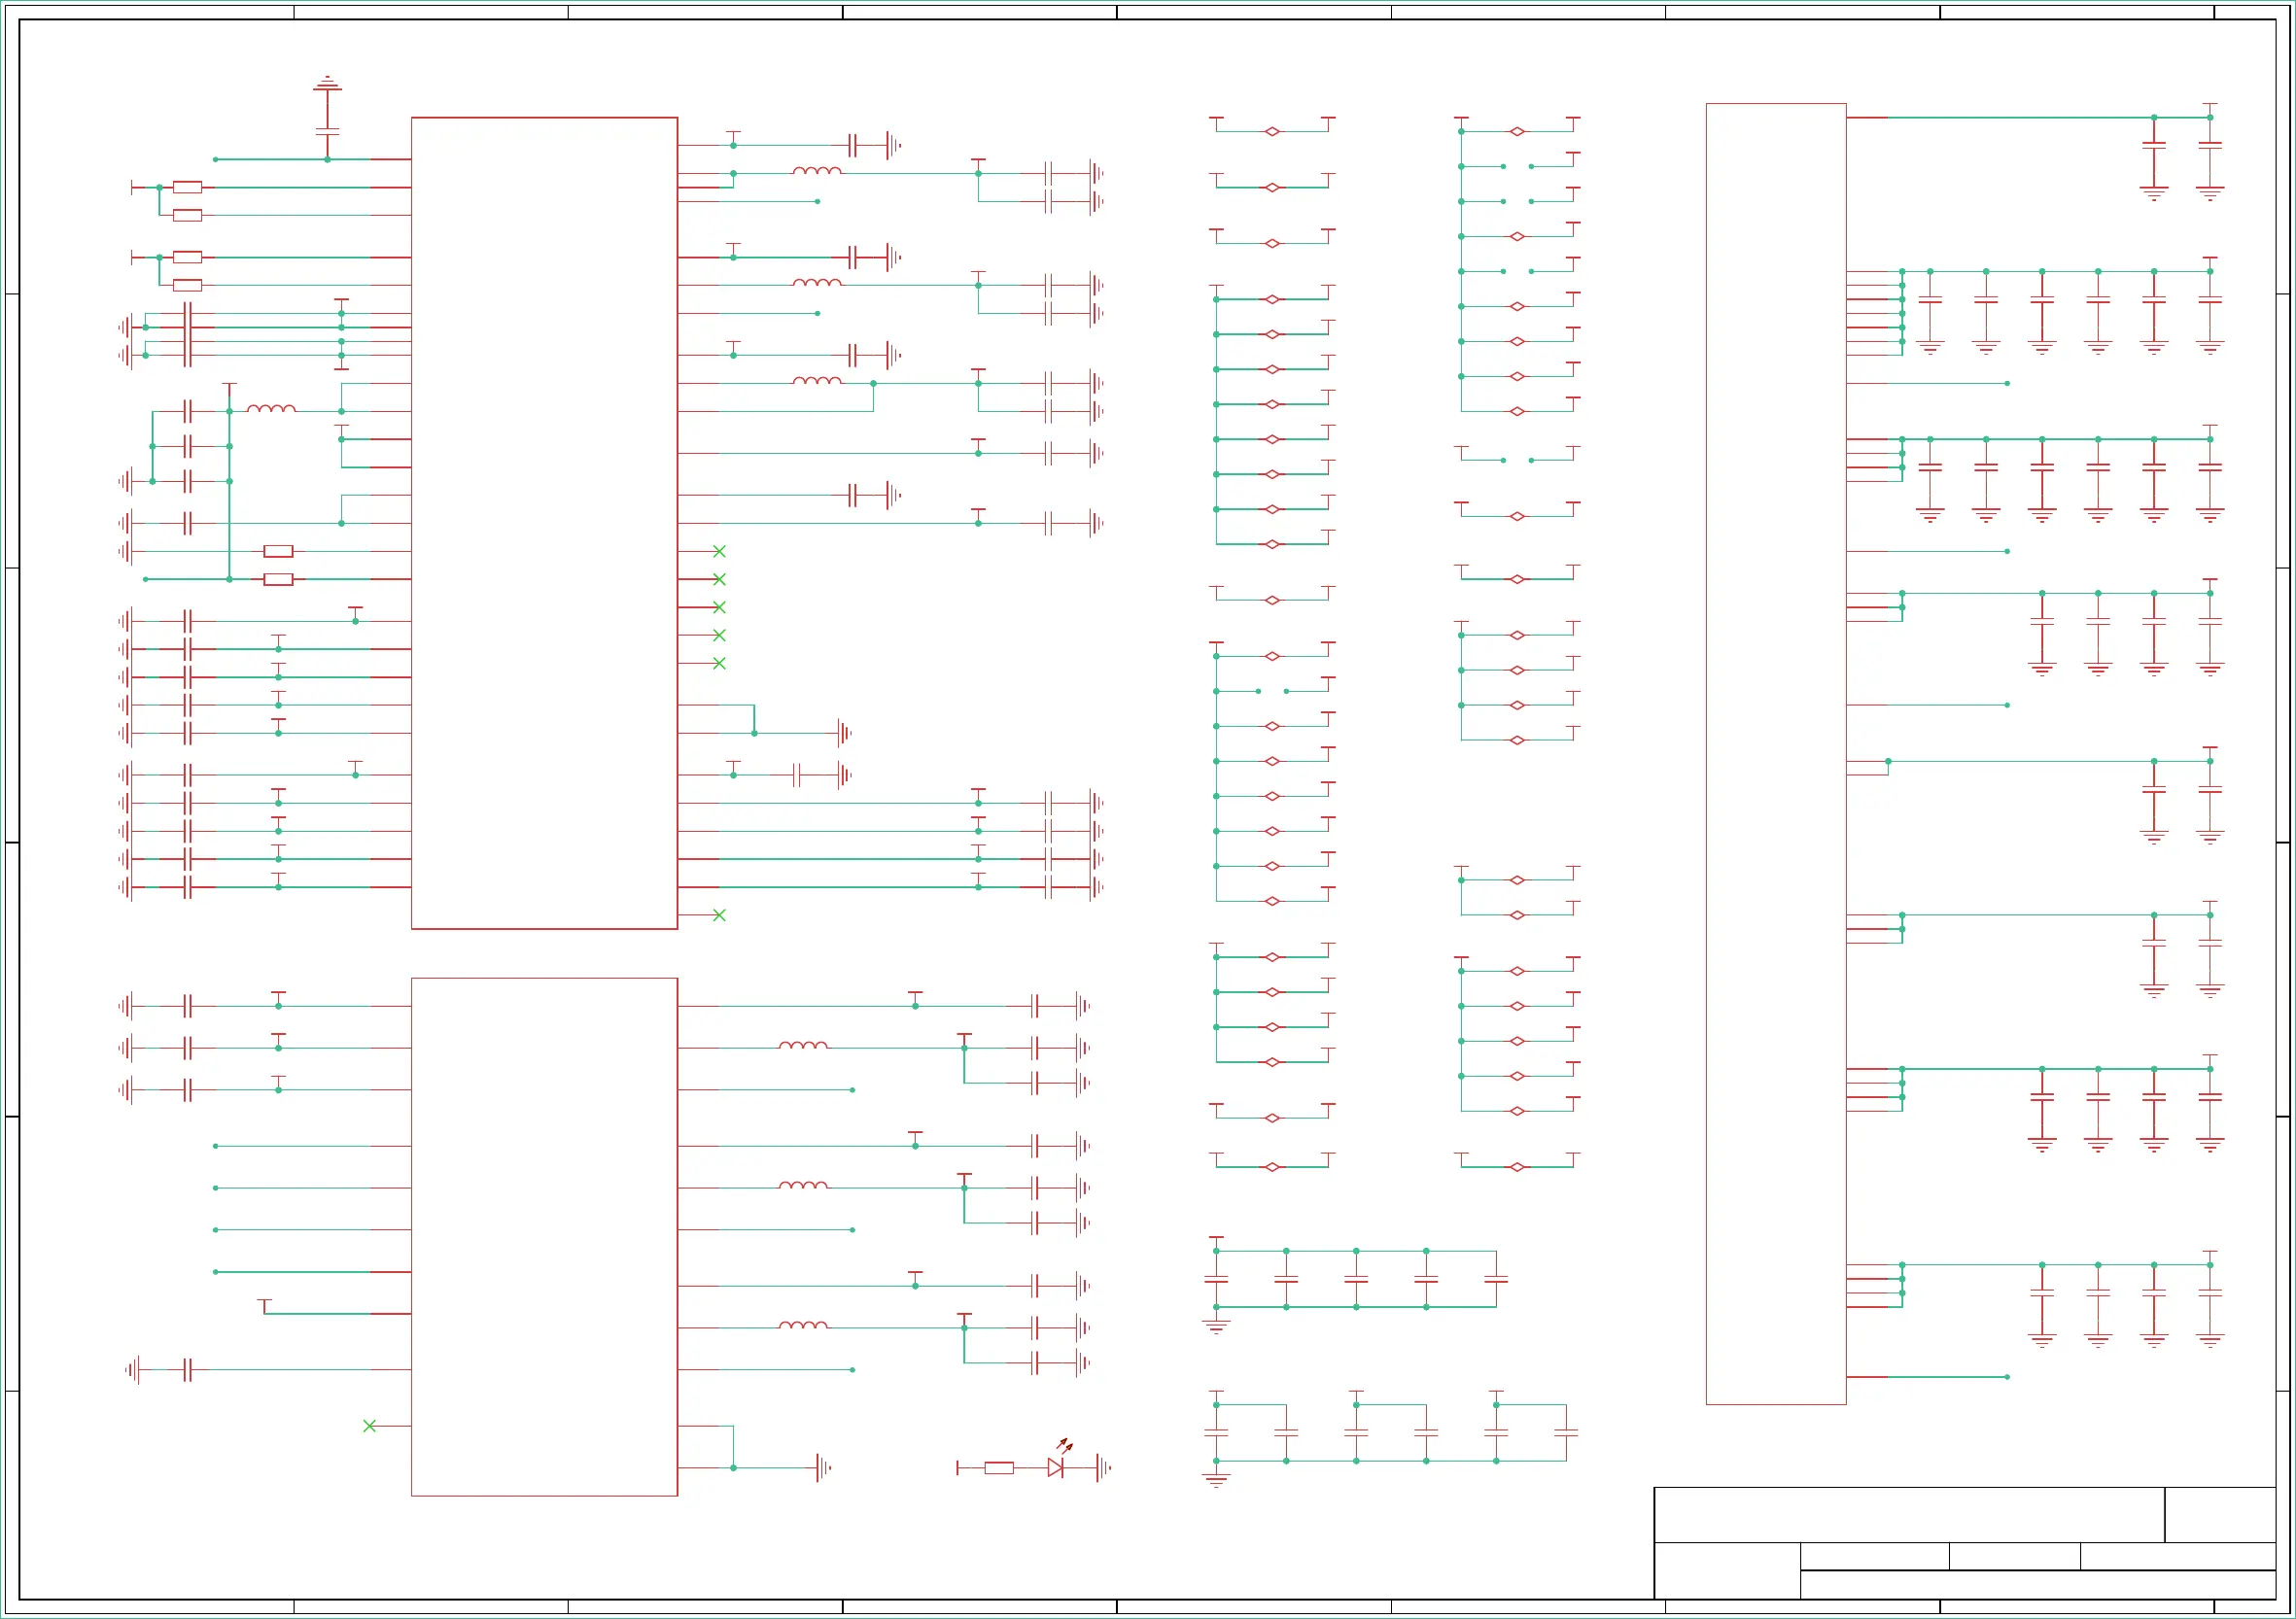Image resolution: width=2296 pixels, height=1619 pixels.
Task: Click ground symbol beneath the five-capacitor bank
Action: click(x=1216, y=1326)
